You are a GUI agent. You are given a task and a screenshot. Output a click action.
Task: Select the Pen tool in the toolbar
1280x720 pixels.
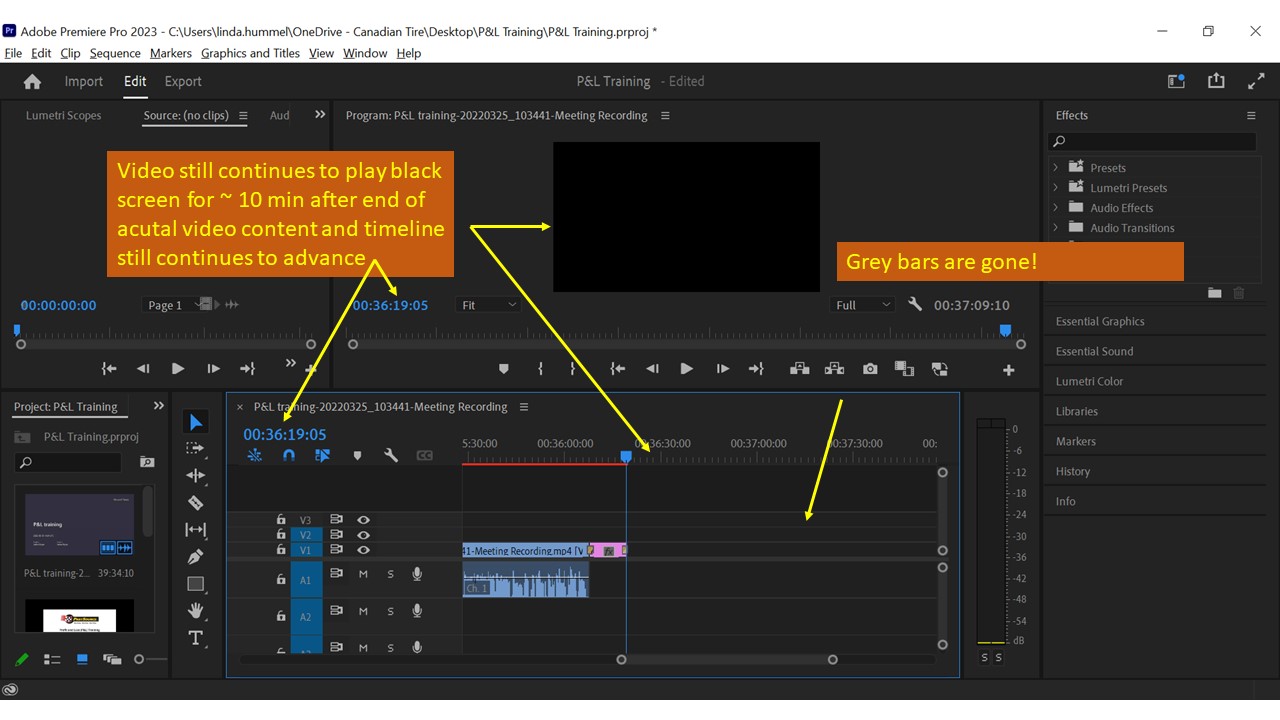[x=196, y=556]
